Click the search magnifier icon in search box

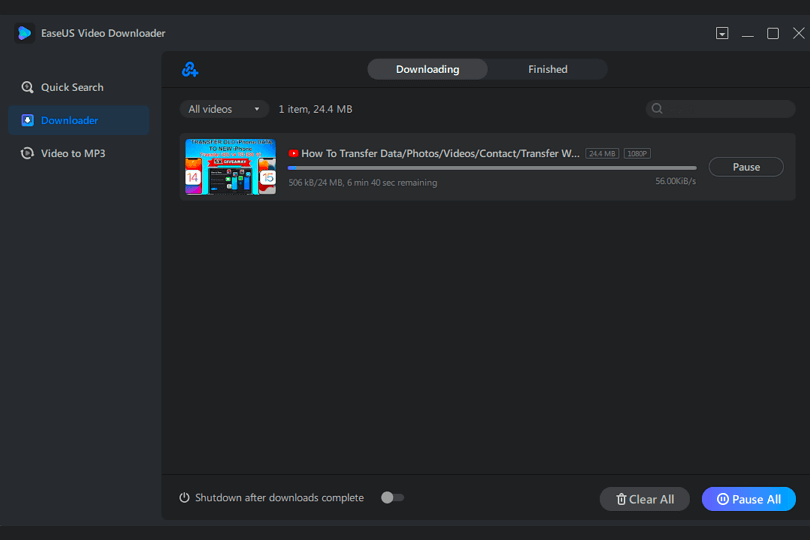pos(657,109)
